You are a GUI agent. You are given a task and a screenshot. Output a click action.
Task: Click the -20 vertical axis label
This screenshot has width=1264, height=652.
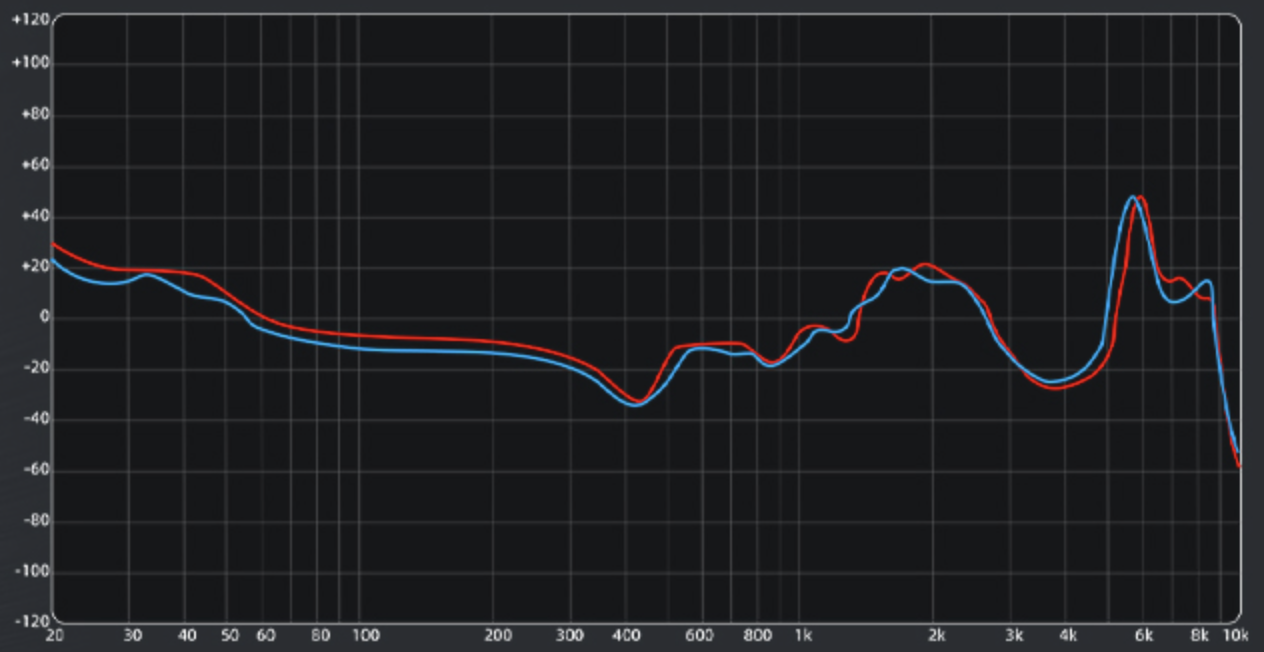(36, 369)
